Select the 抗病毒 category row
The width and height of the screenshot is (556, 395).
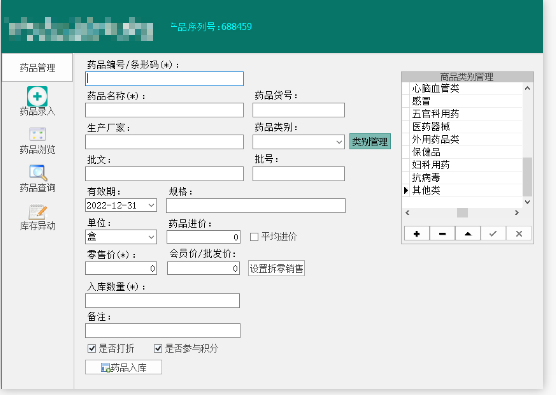(x=466, y=178)
